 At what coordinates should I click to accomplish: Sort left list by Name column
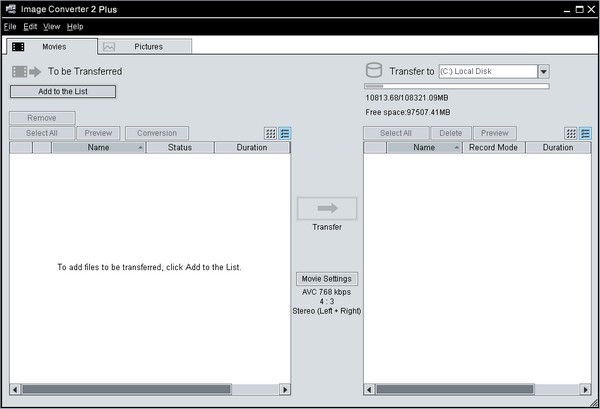[x=99, y=148]
